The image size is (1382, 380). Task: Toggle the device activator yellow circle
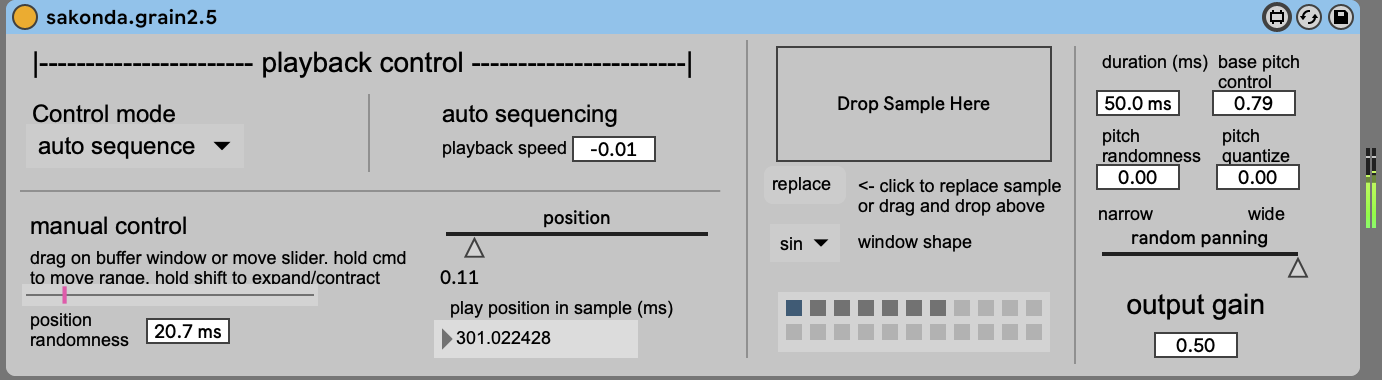[25, 17]
